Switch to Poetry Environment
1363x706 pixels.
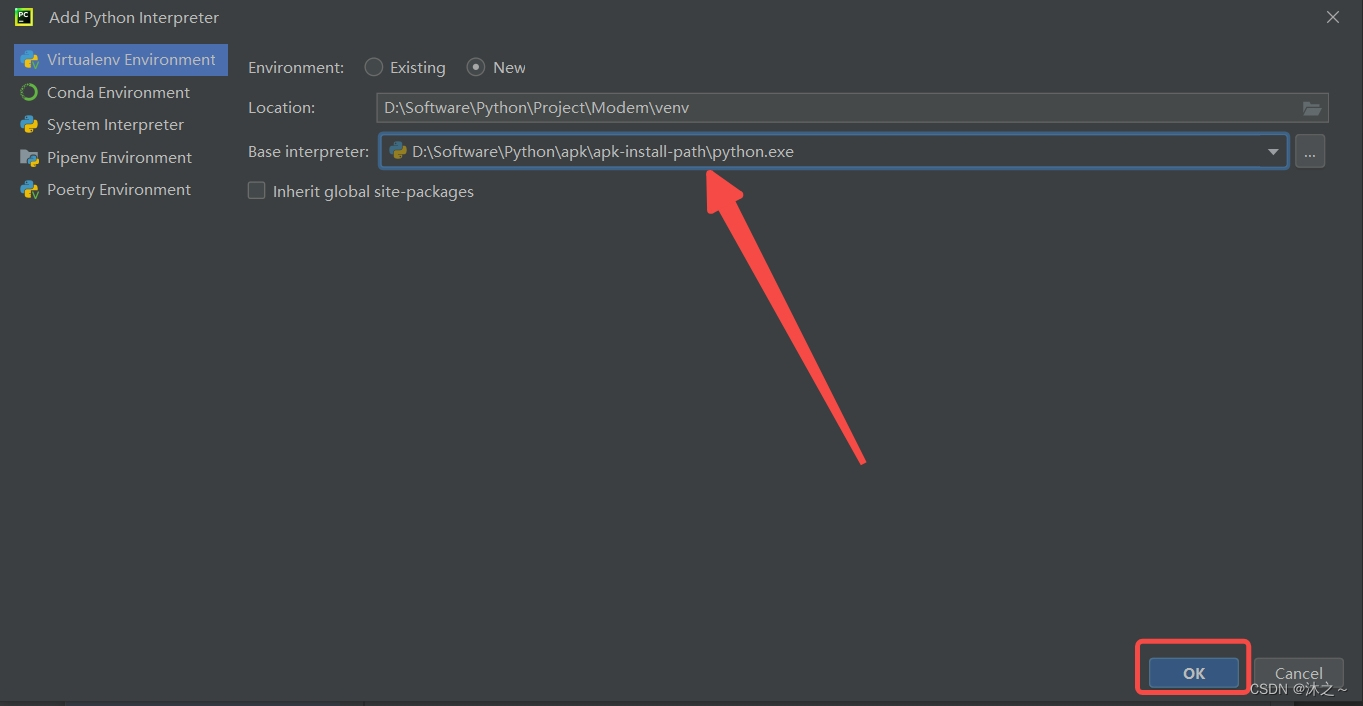121,190
